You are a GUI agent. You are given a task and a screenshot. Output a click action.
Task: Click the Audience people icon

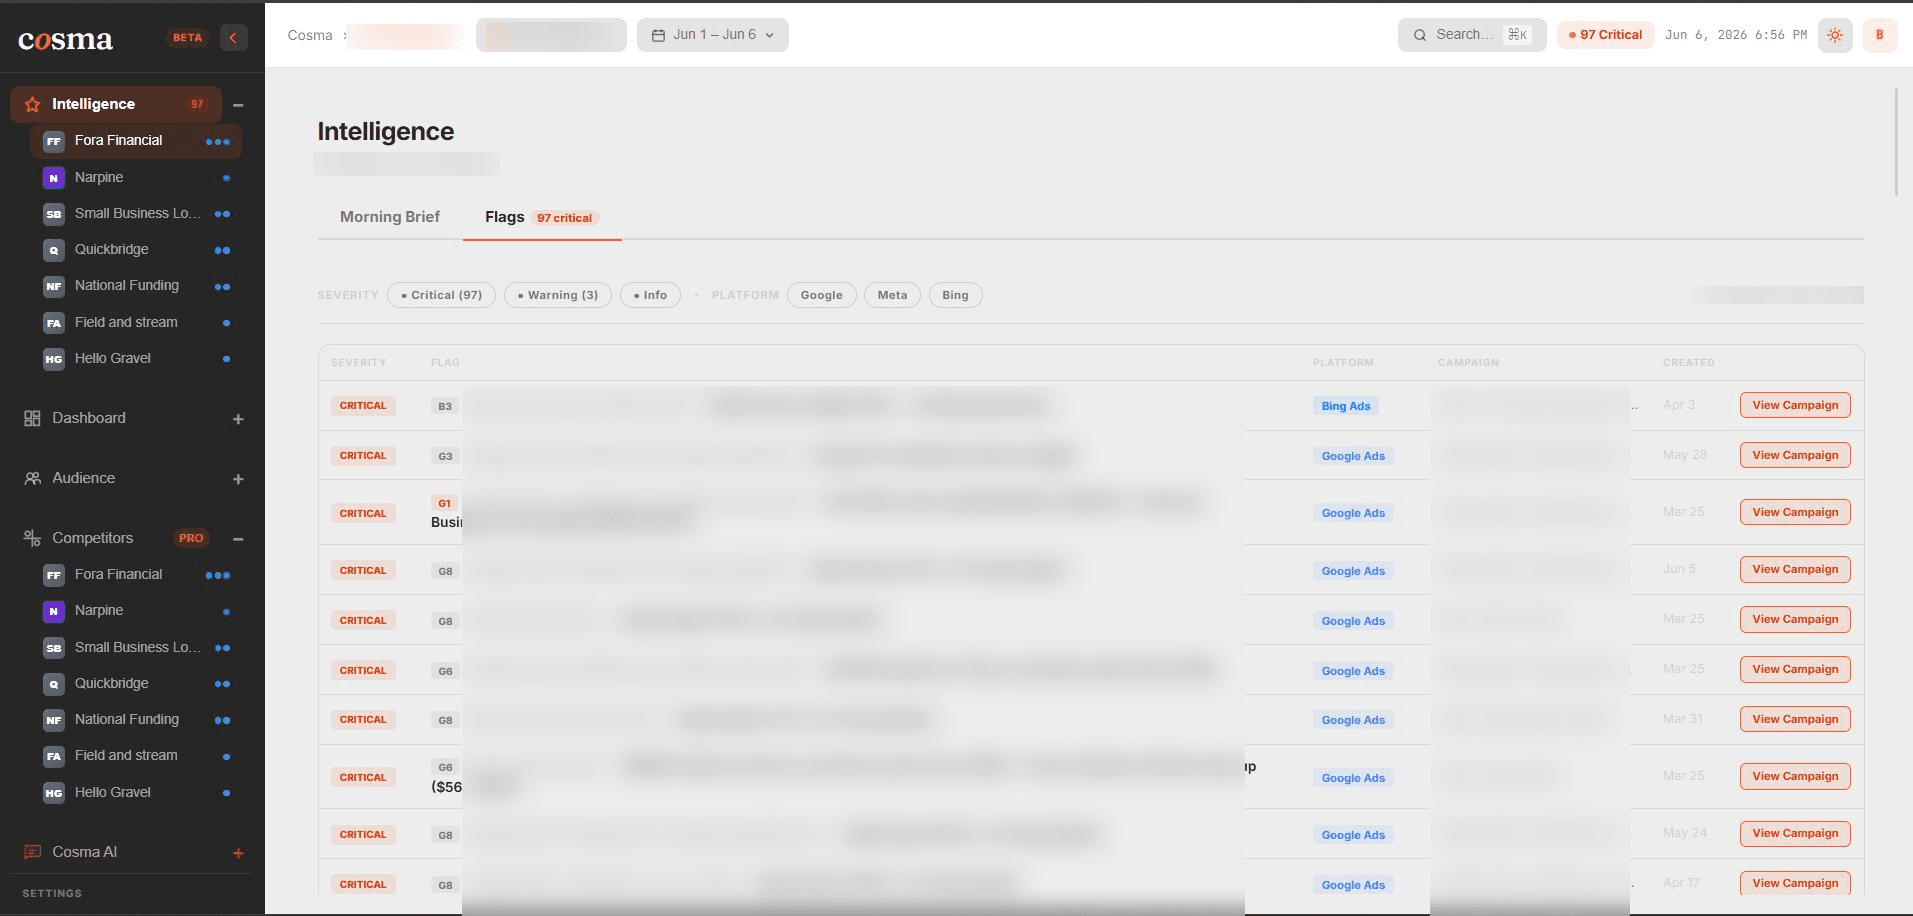32,478
